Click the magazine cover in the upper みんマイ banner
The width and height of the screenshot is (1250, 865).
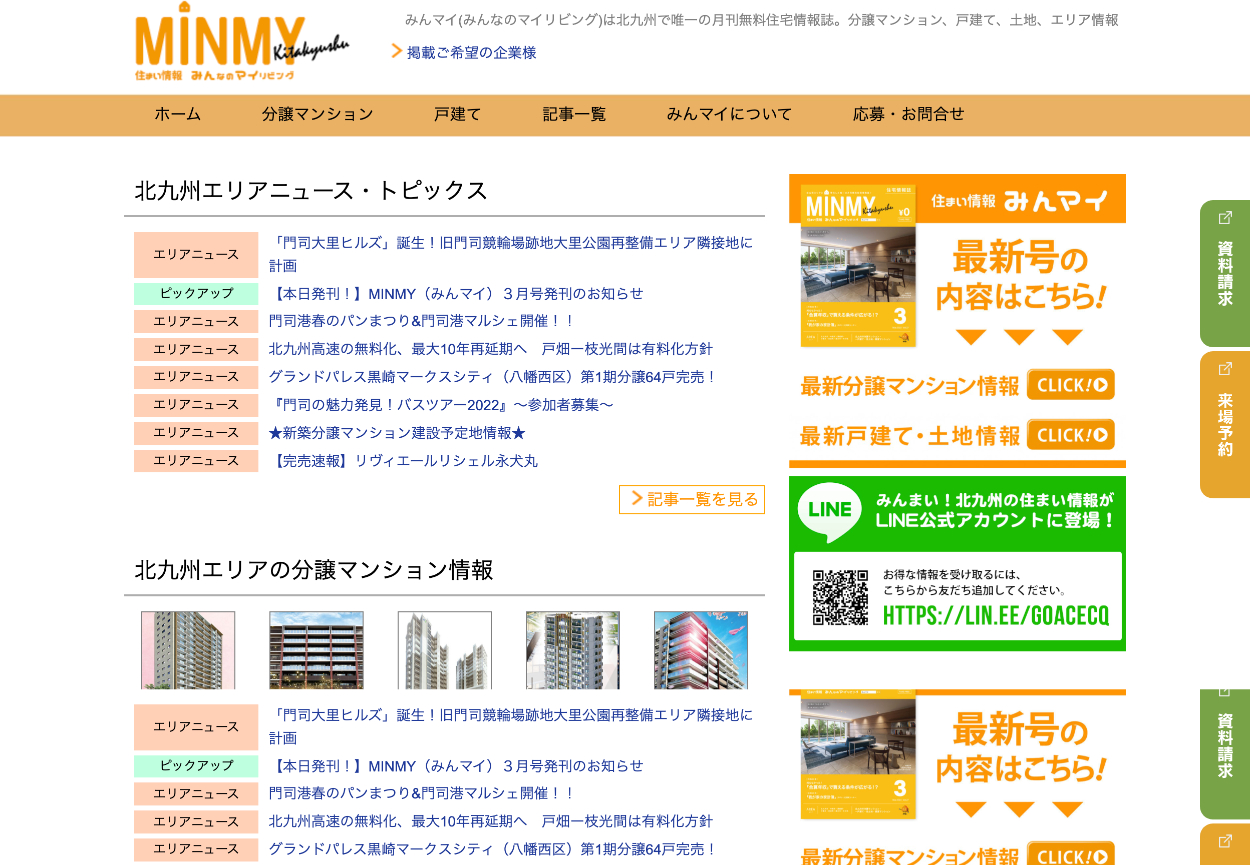[x=859, y=267]
